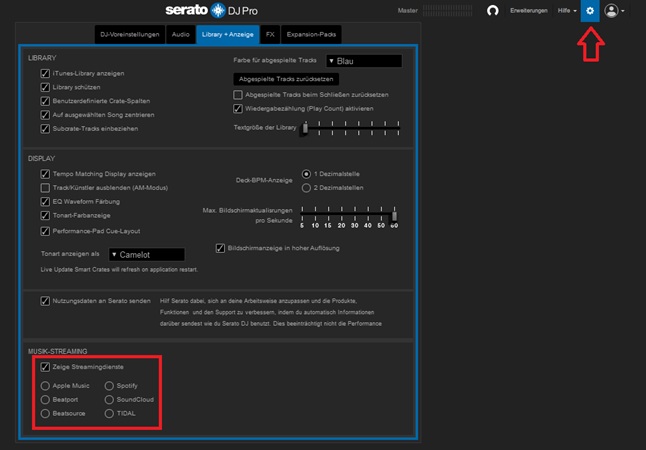646x450 pixels.
Task: Click the LIBRARY section heading
Action: (42, 58)
